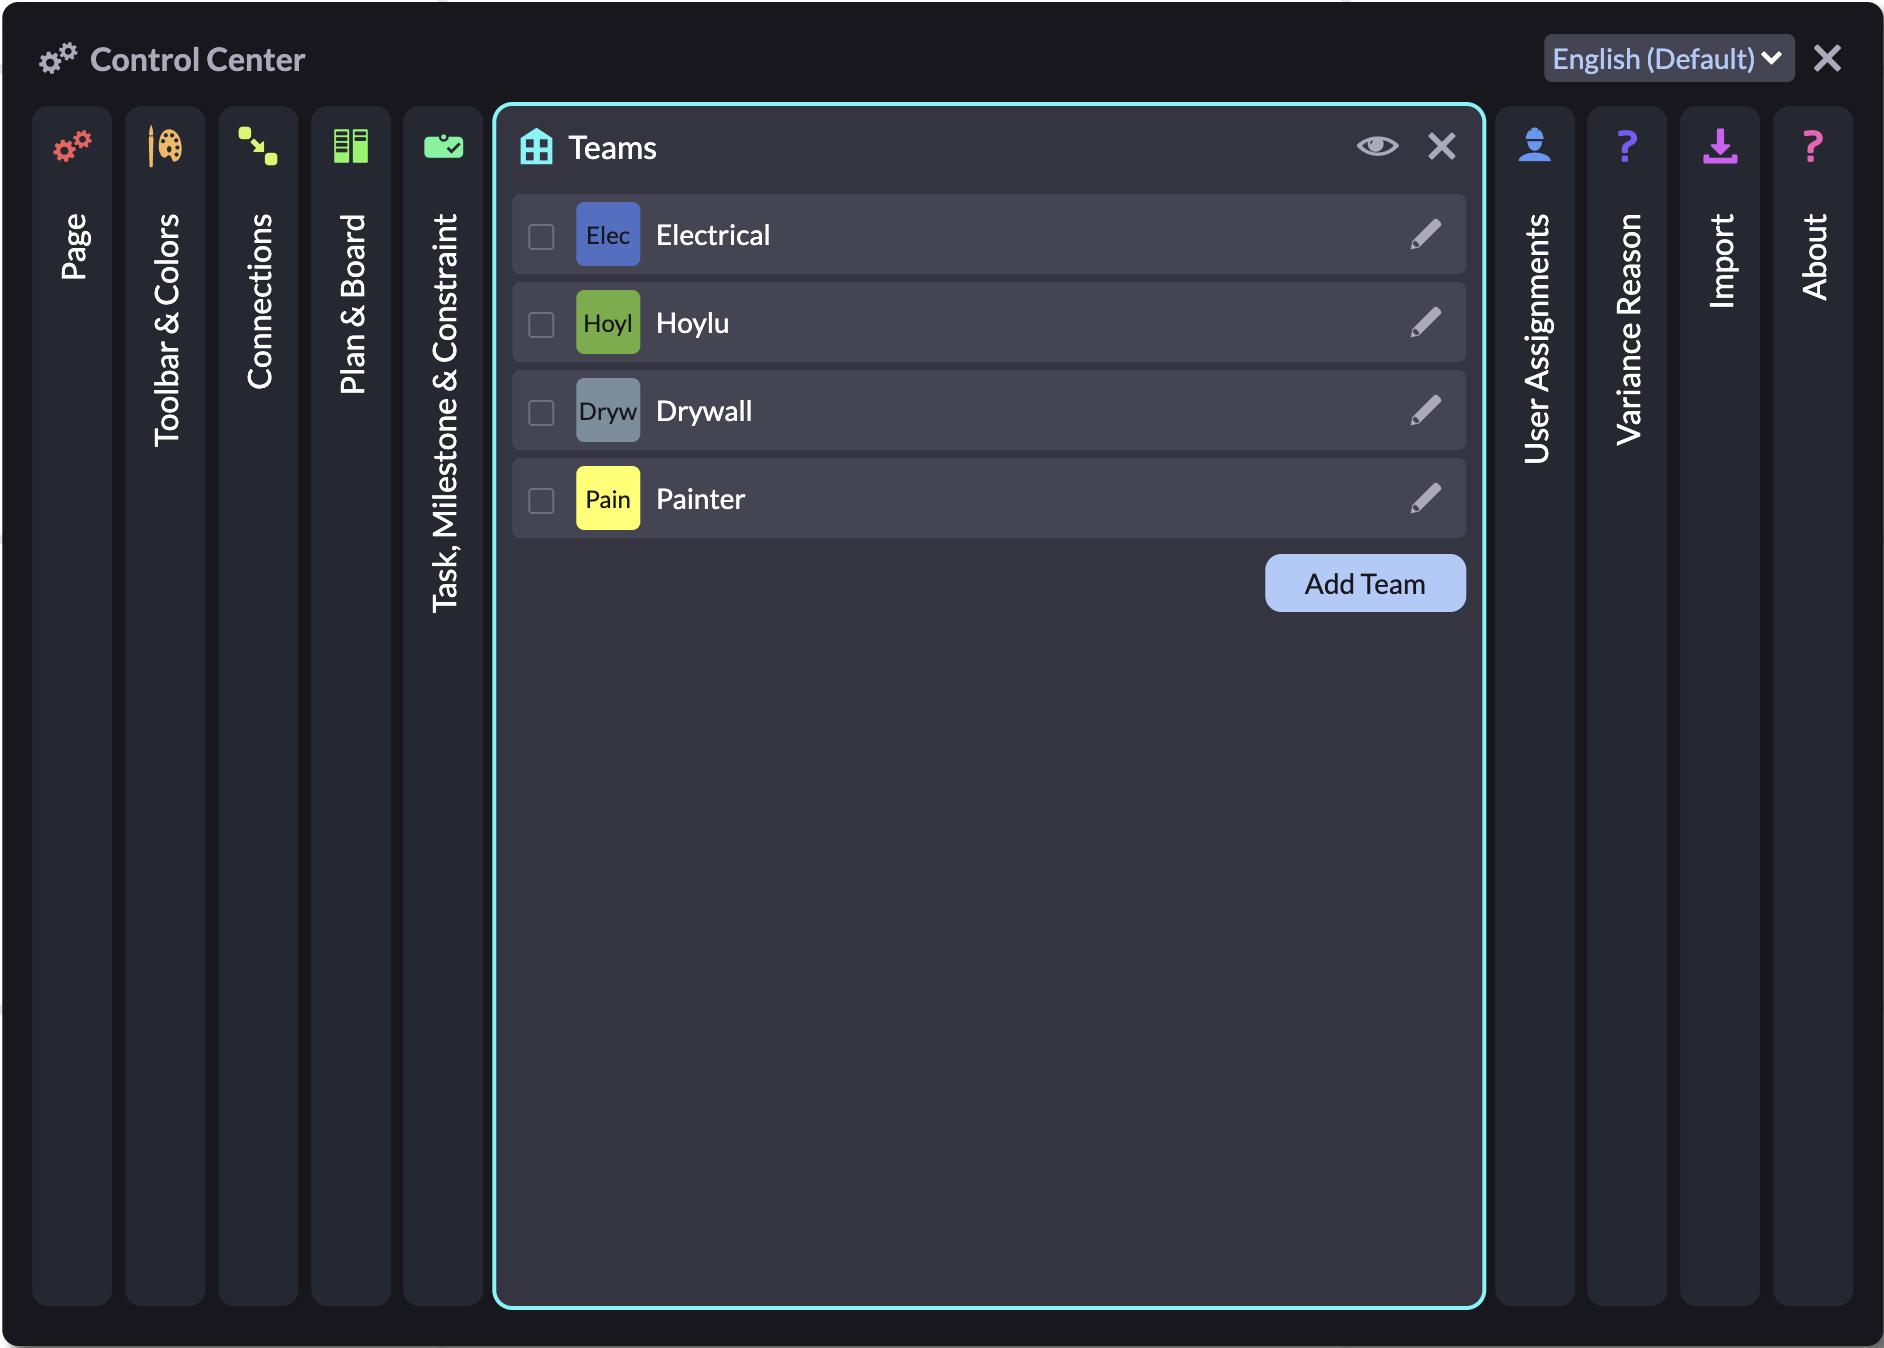Edit the Hoylu team with pencil icon
The width and height of the screenshot is (1884, 1348).
tap(1426, 323)
